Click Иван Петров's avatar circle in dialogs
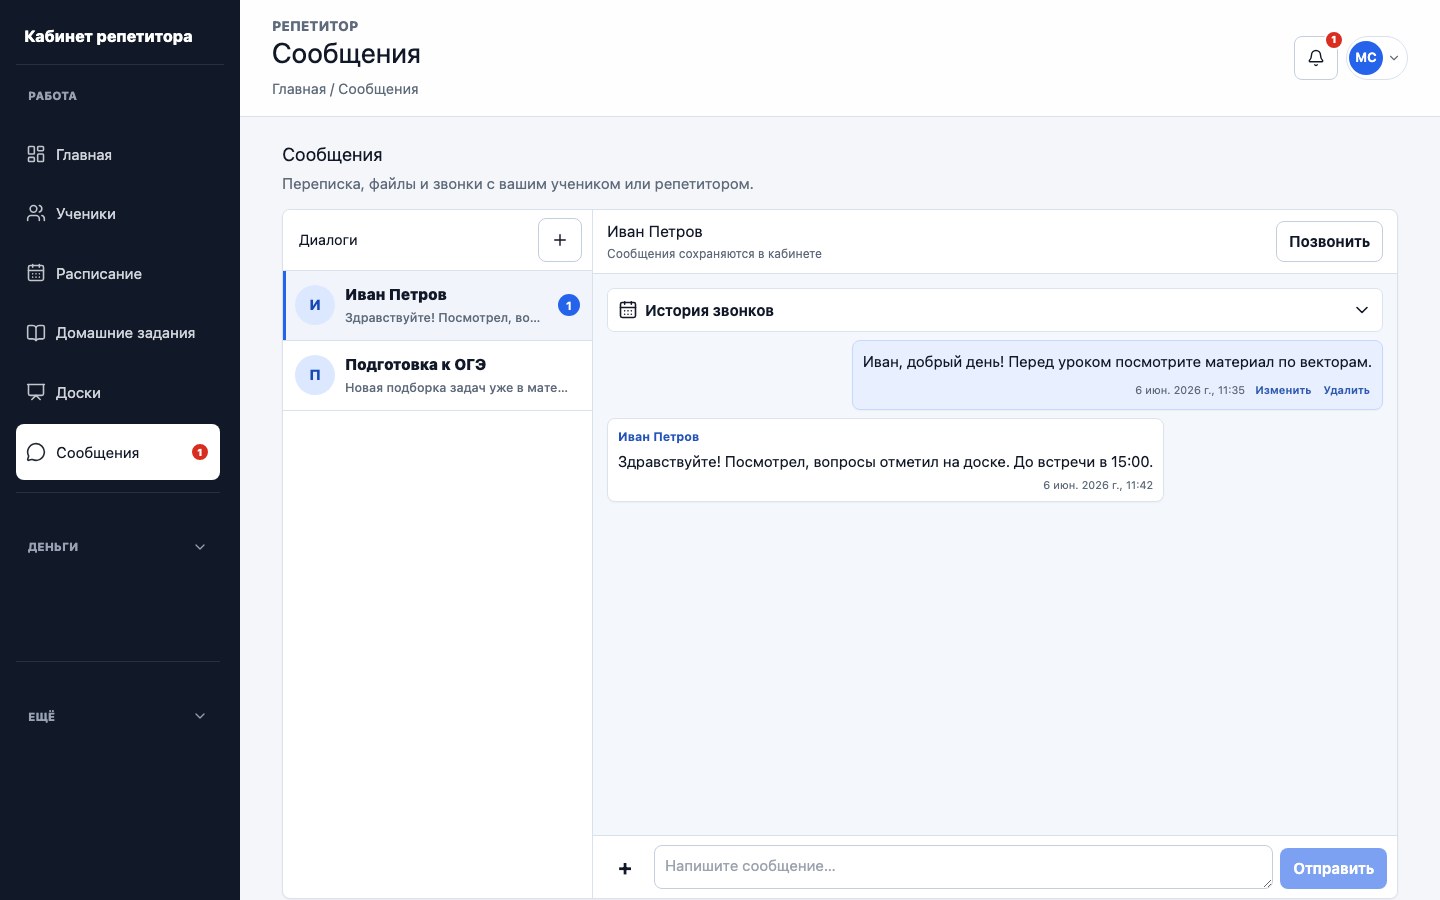 tap(315, 305)
